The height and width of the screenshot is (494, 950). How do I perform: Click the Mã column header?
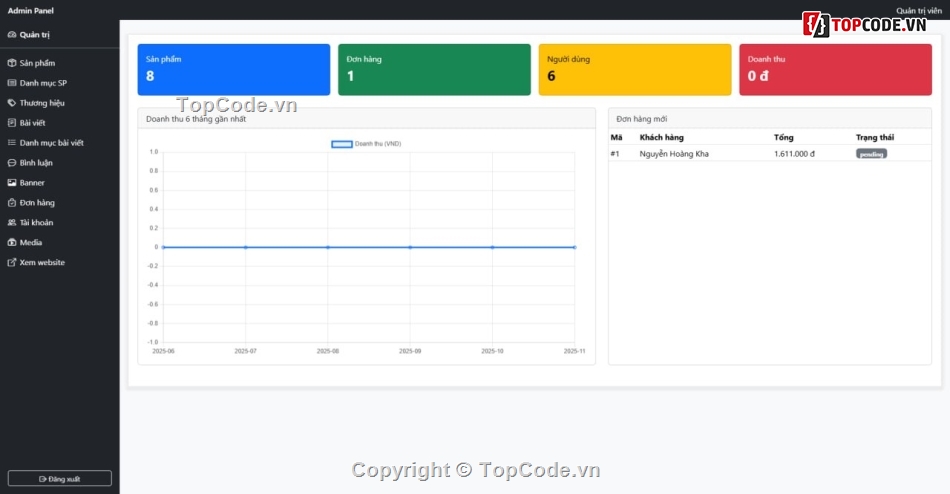coord(616,138)
